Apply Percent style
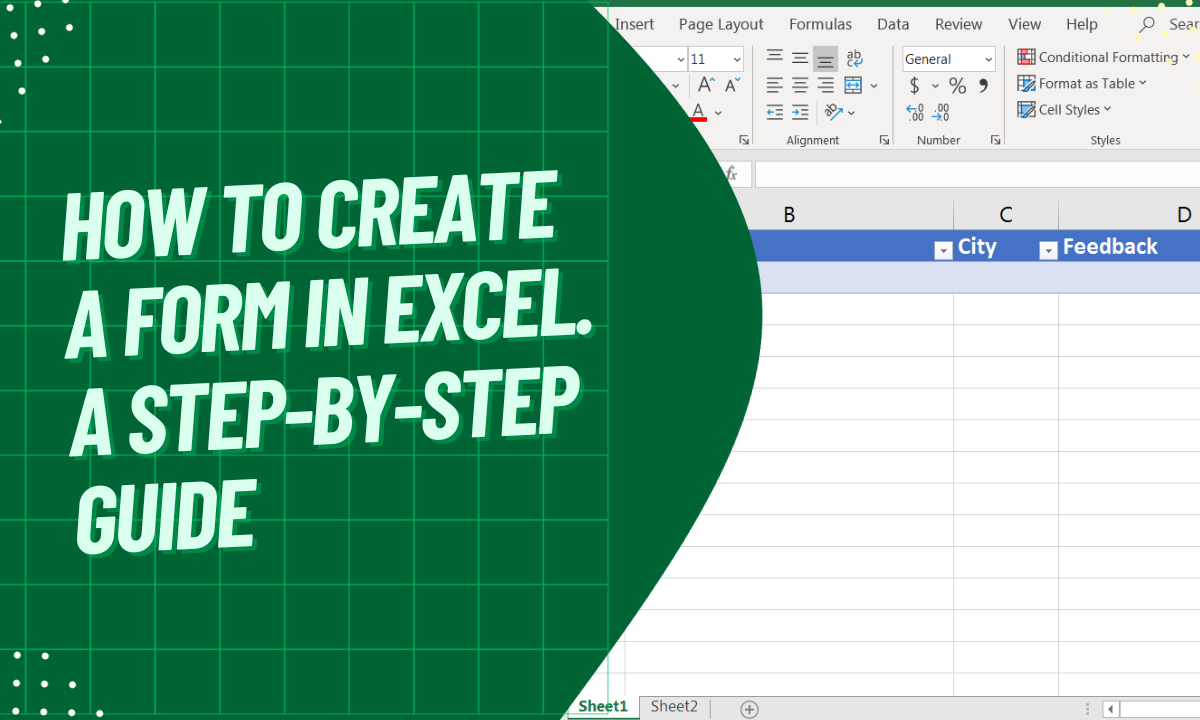 (x=957, y=86)
